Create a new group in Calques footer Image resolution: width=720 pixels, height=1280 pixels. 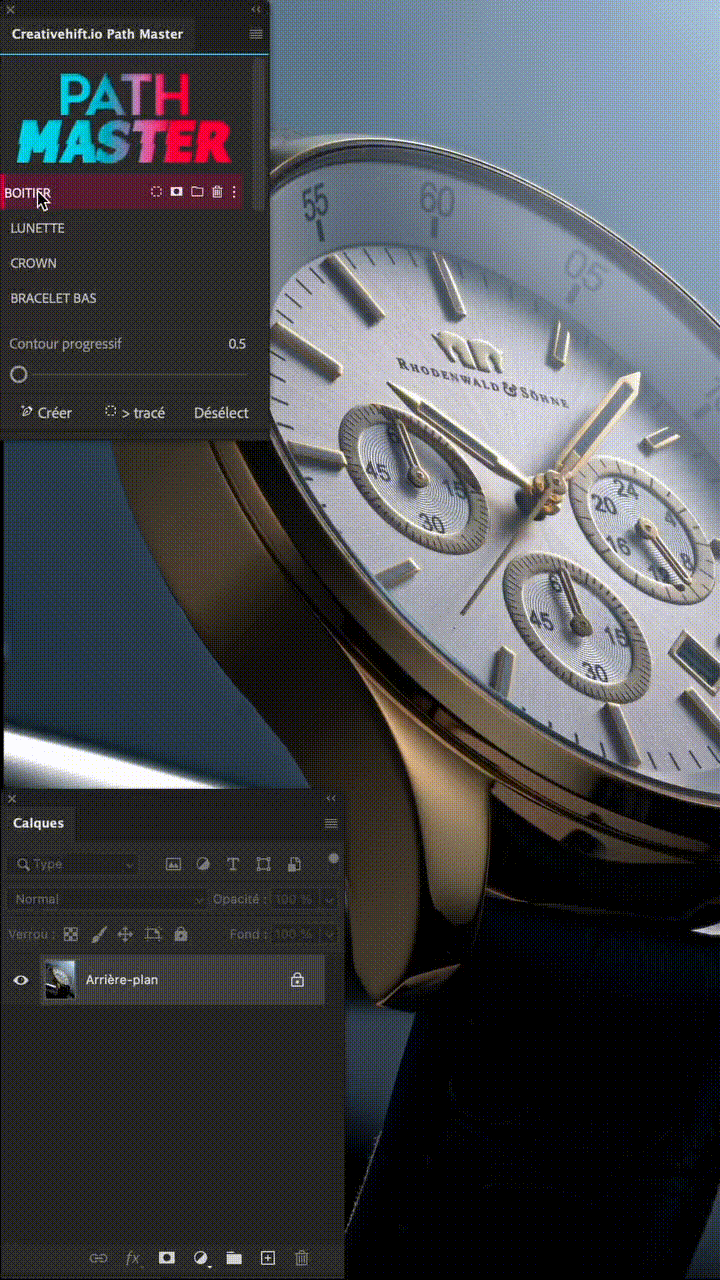click(x=234, y=1258)
